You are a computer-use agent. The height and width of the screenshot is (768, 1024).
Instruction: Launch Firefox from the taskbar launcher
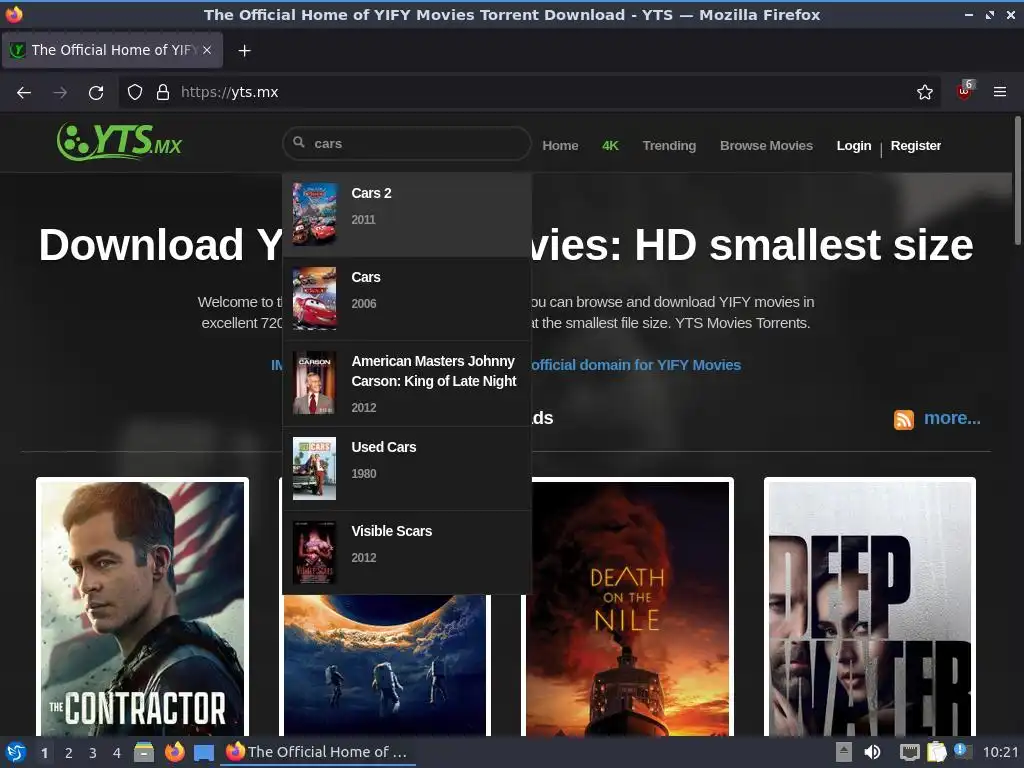pyautogui.click(x=174, y=752)
